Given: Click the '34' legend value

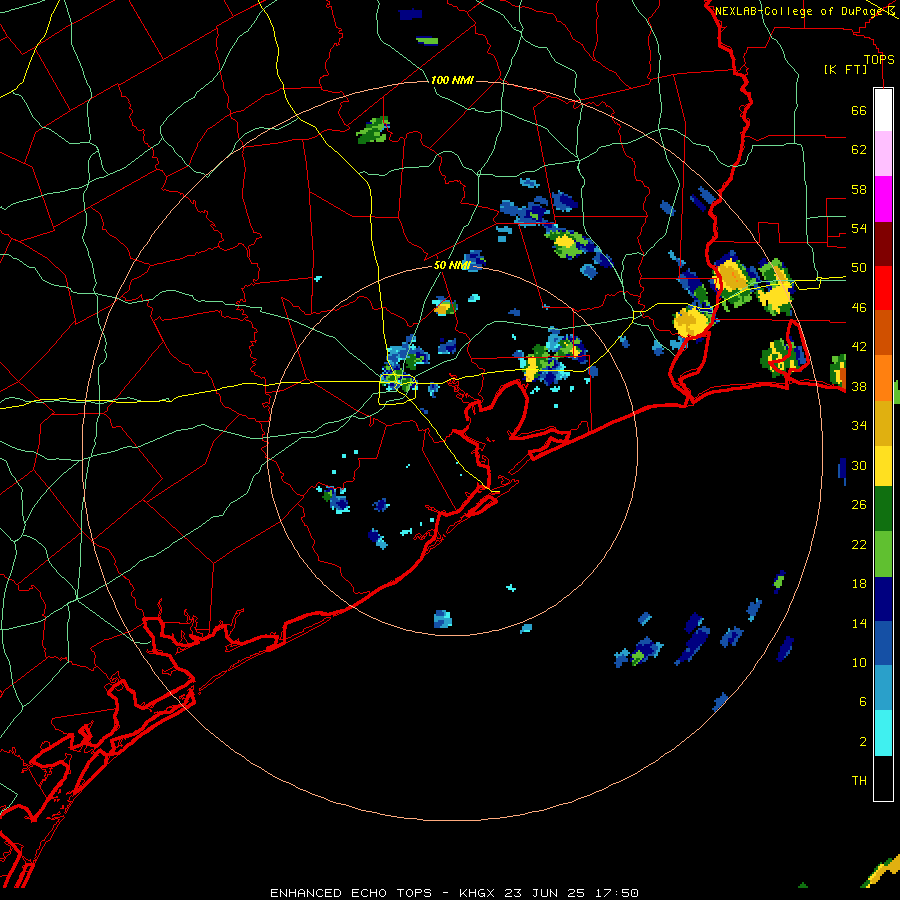Looking at the screenshot, I should pos(859,426).
